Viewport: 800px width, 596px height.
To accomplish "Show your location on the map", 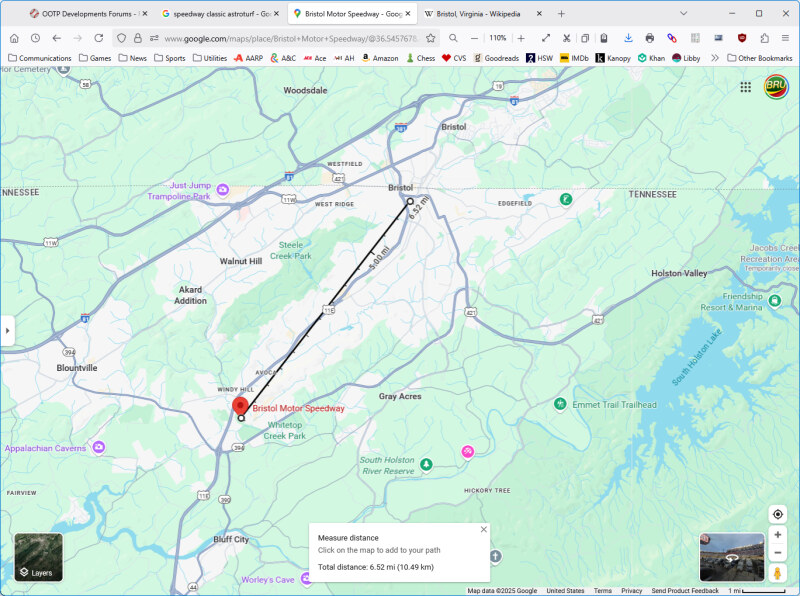I will 778,514.
